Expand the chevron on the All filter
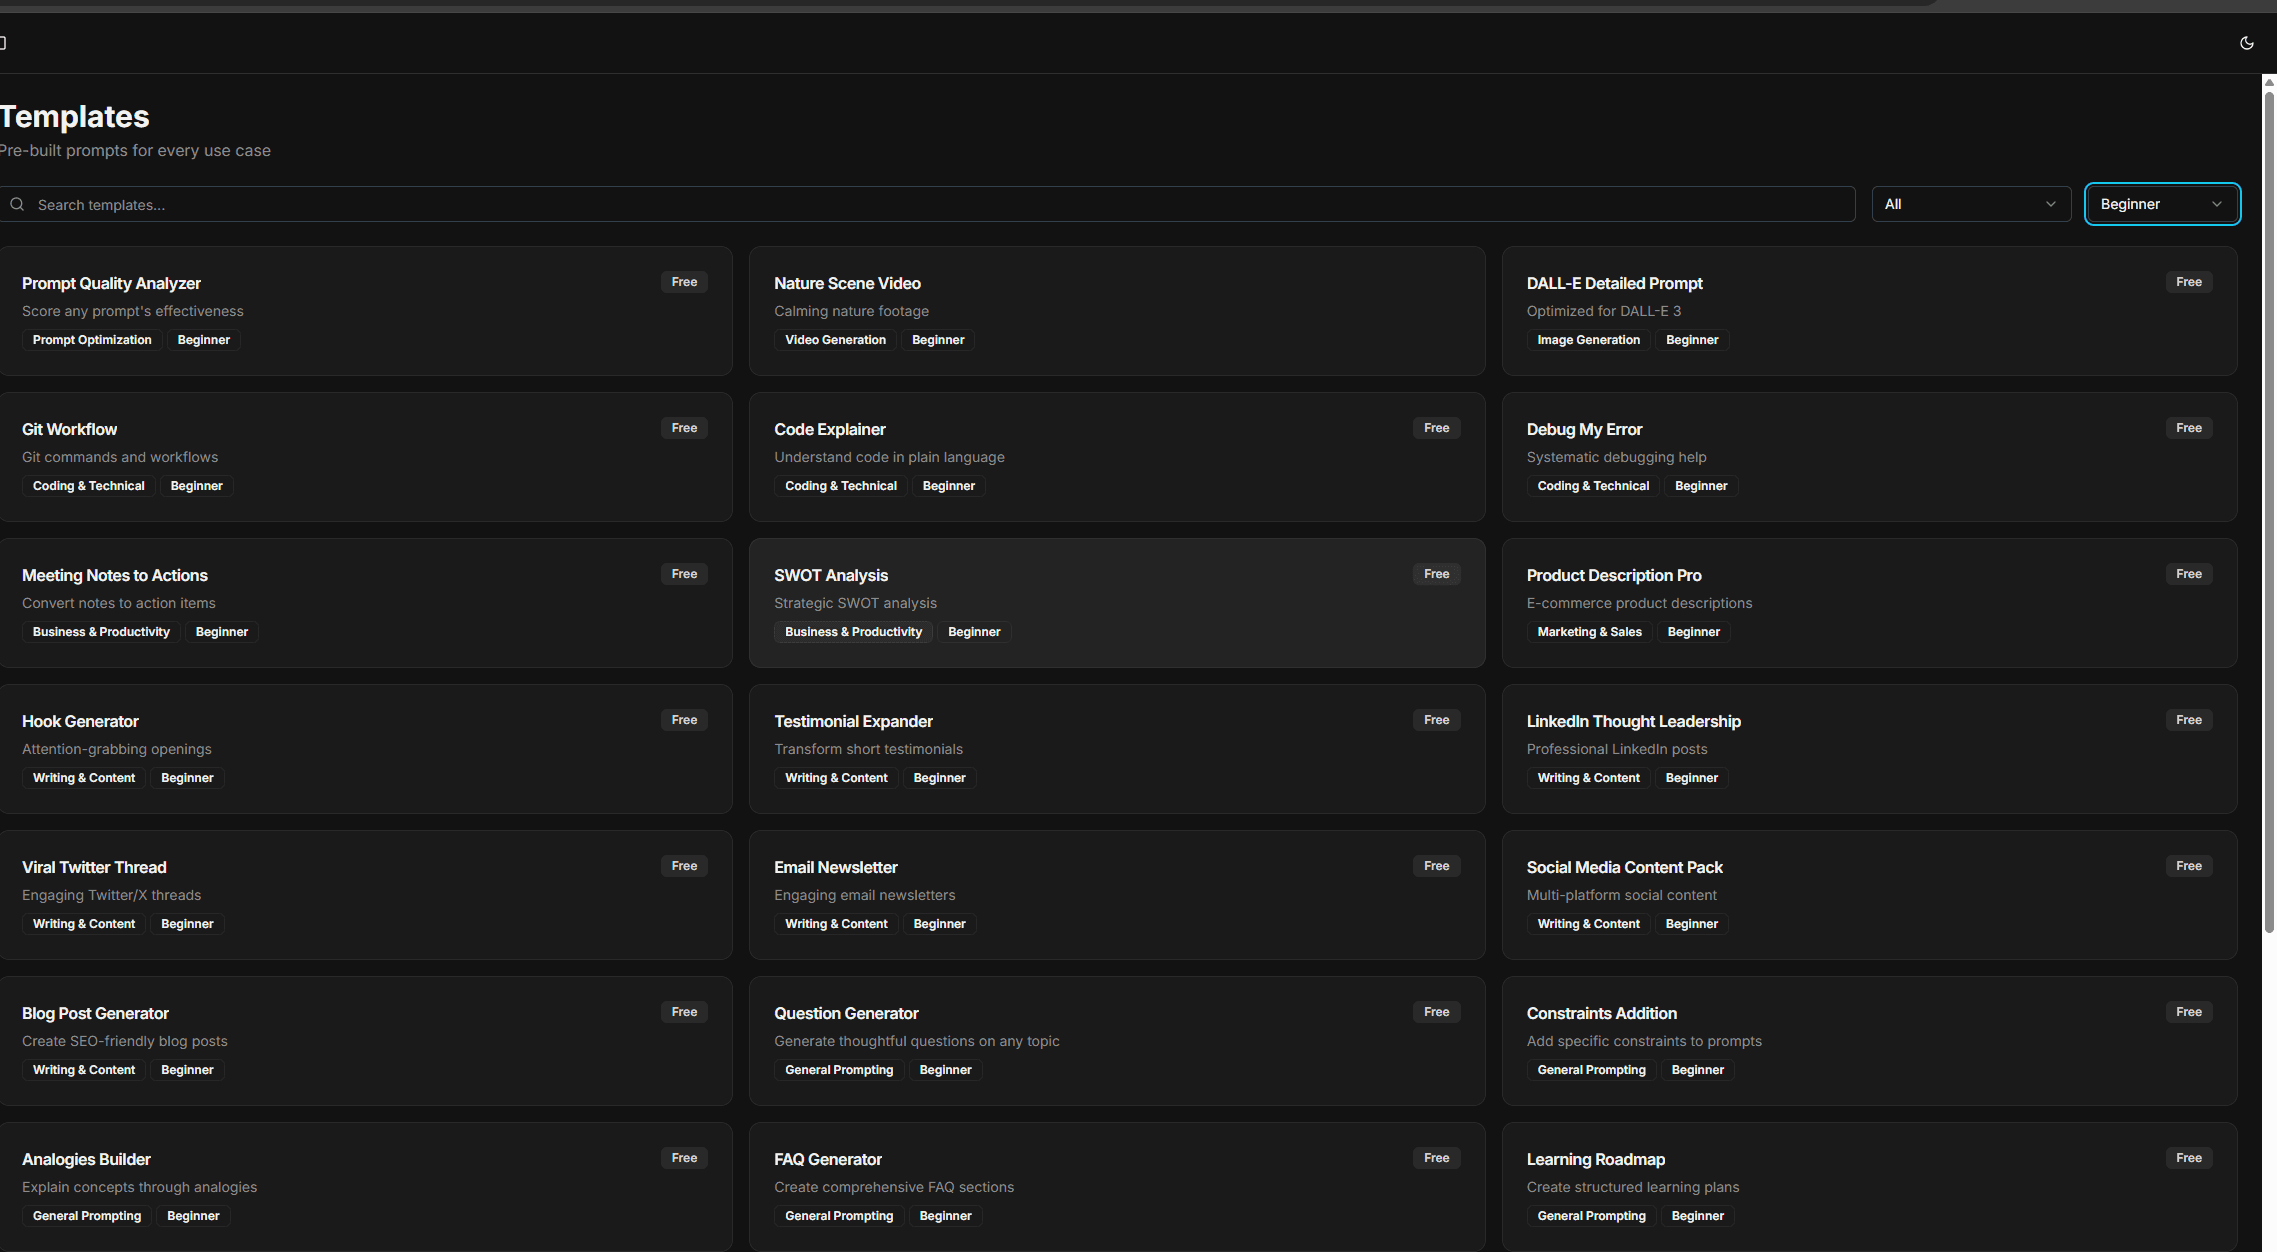2277x1252 pixels. pos(2051,203)
